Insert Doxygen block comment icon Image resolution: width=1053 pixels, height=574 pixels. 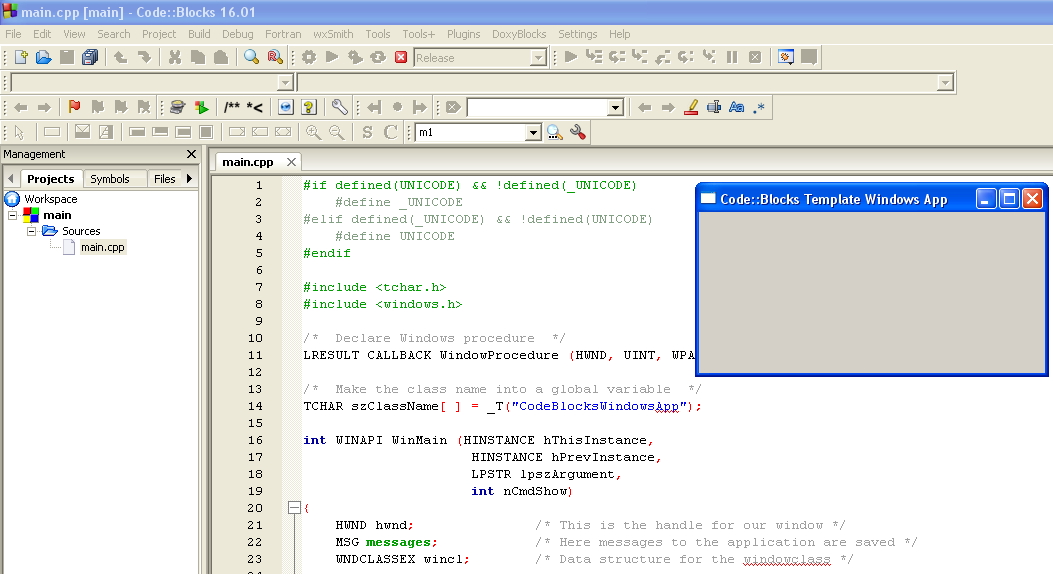(232, 107)
